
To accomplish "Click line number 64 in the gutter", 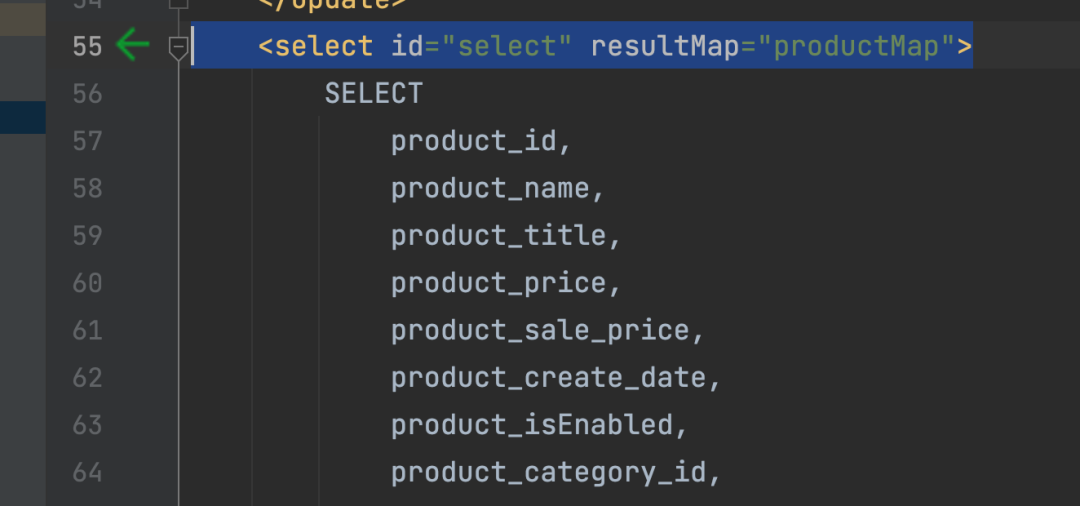I will pos(87,473).
